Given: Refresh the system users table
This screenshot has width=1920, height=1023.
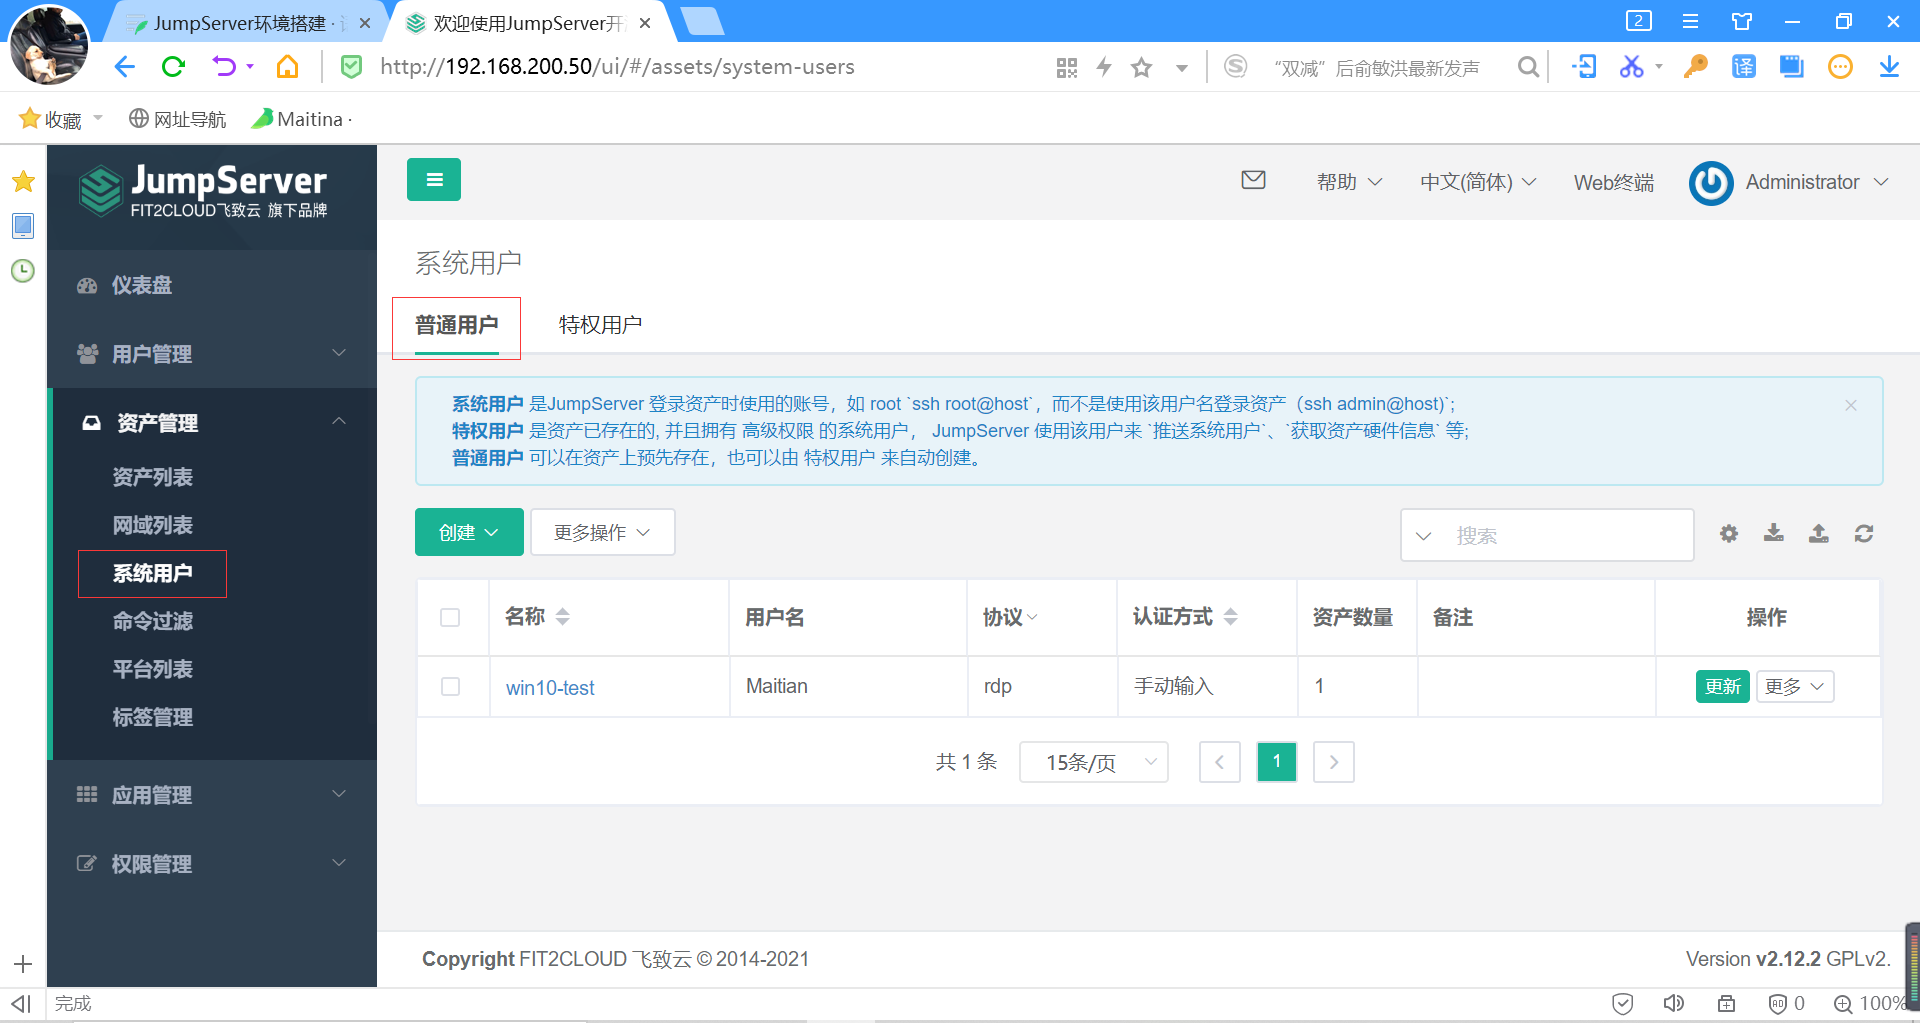Looking at the screenshot, I should 1864,533.
